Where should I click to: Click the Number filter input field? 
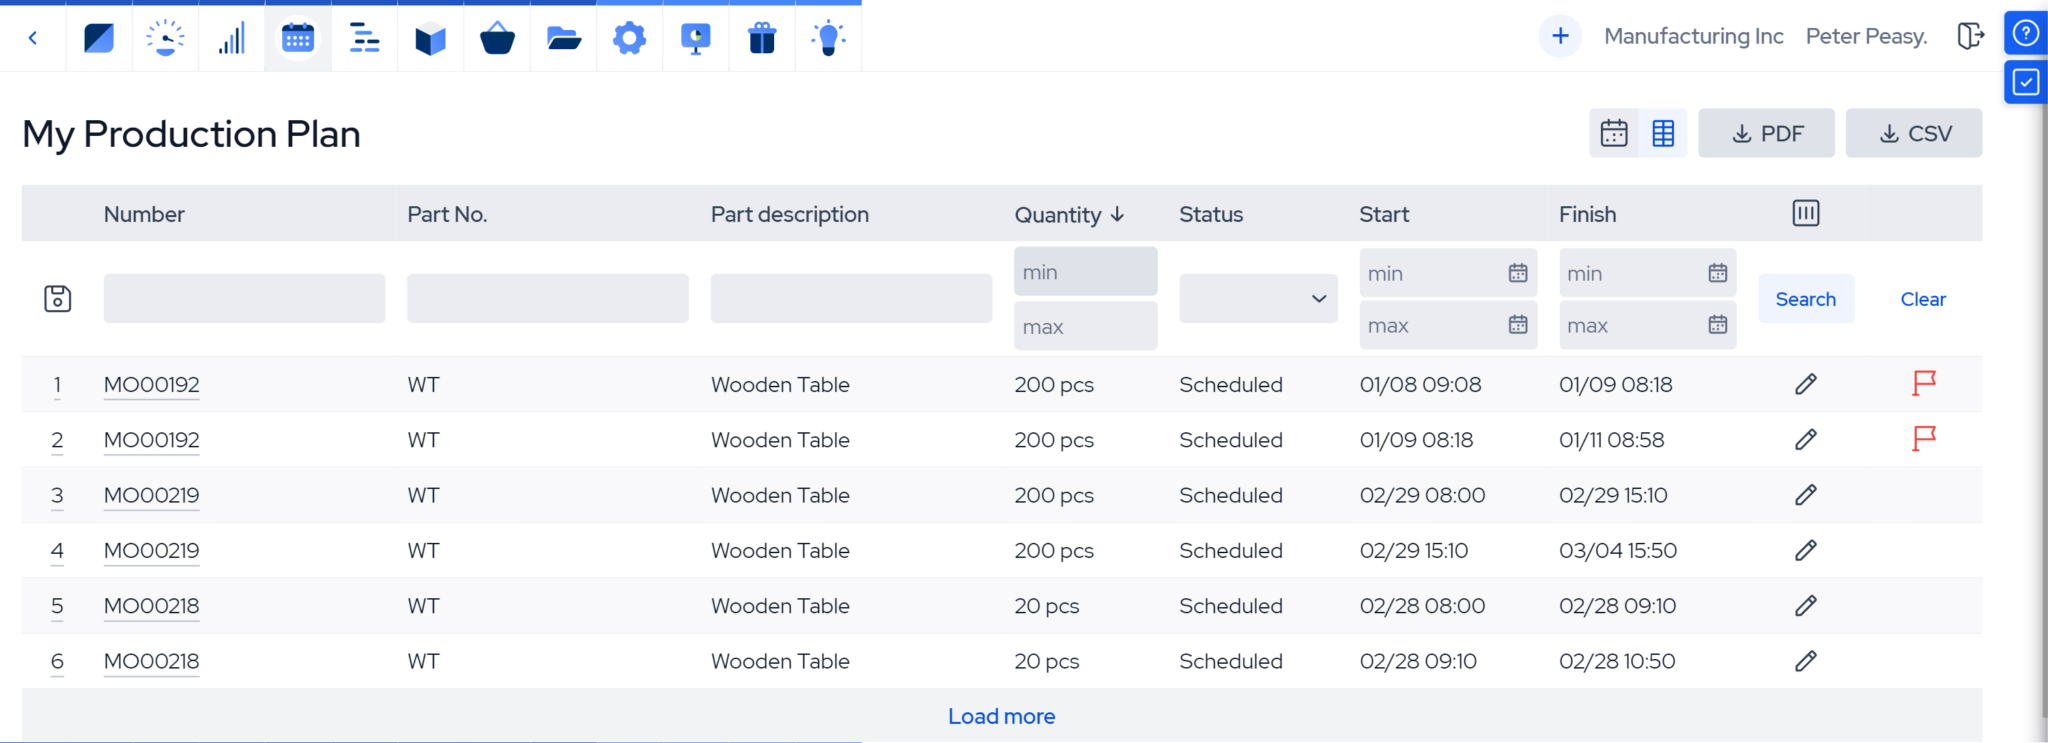point(244,298)
